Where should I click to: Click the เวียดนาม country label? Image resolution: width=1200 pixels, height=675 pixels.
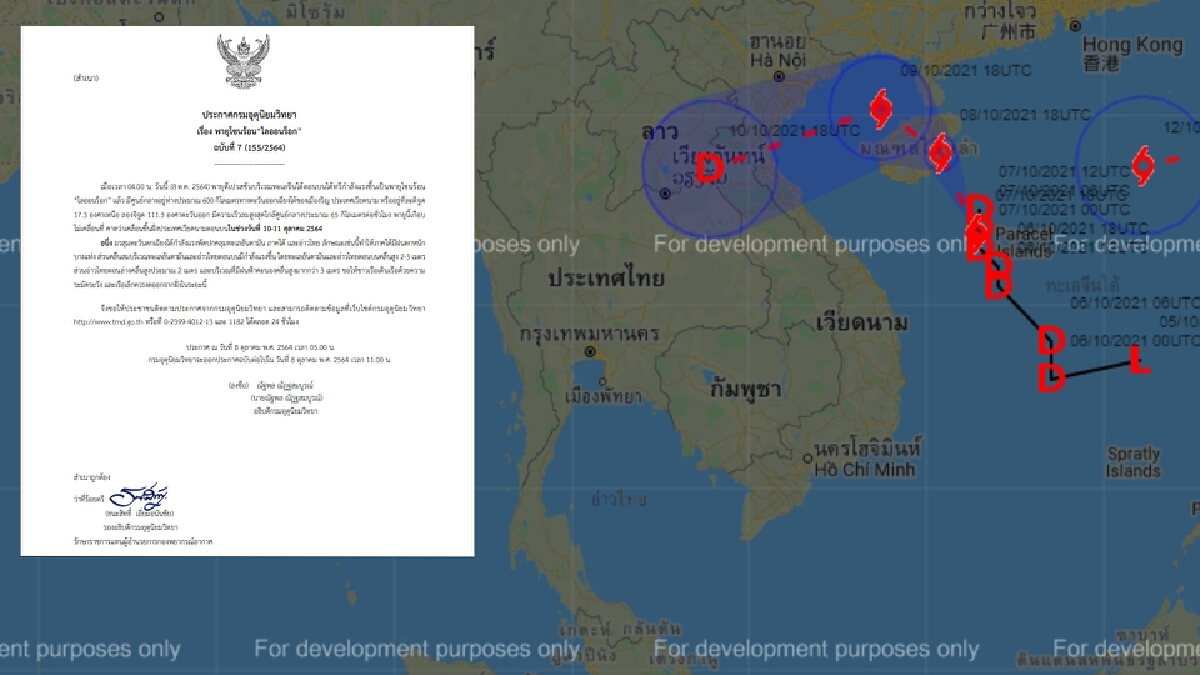coord(862,322)
